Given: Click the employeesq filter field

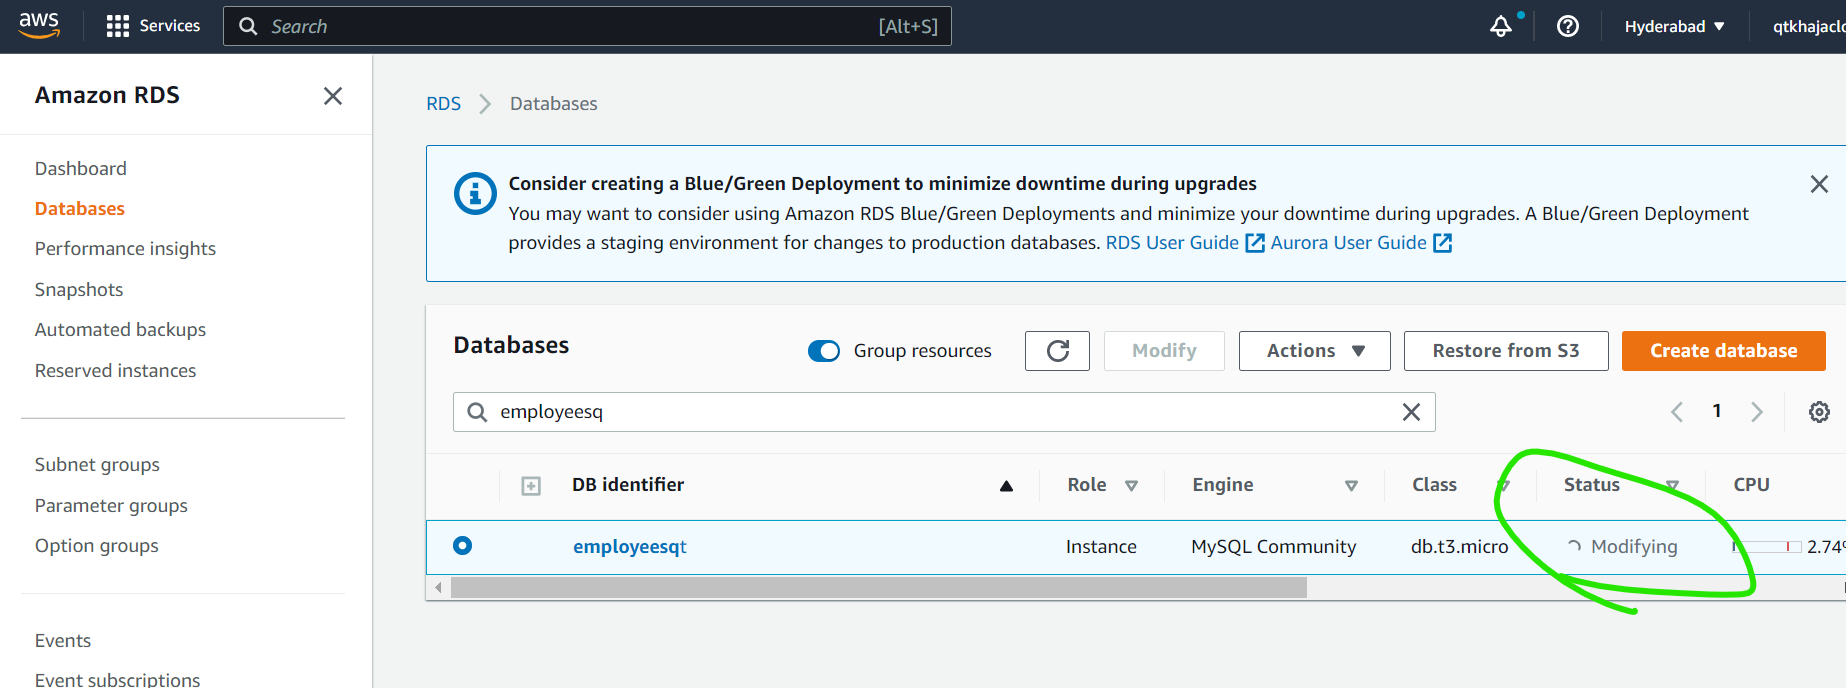Looking at the screenshot, I should pyautogui.click(x=944, y=412).
